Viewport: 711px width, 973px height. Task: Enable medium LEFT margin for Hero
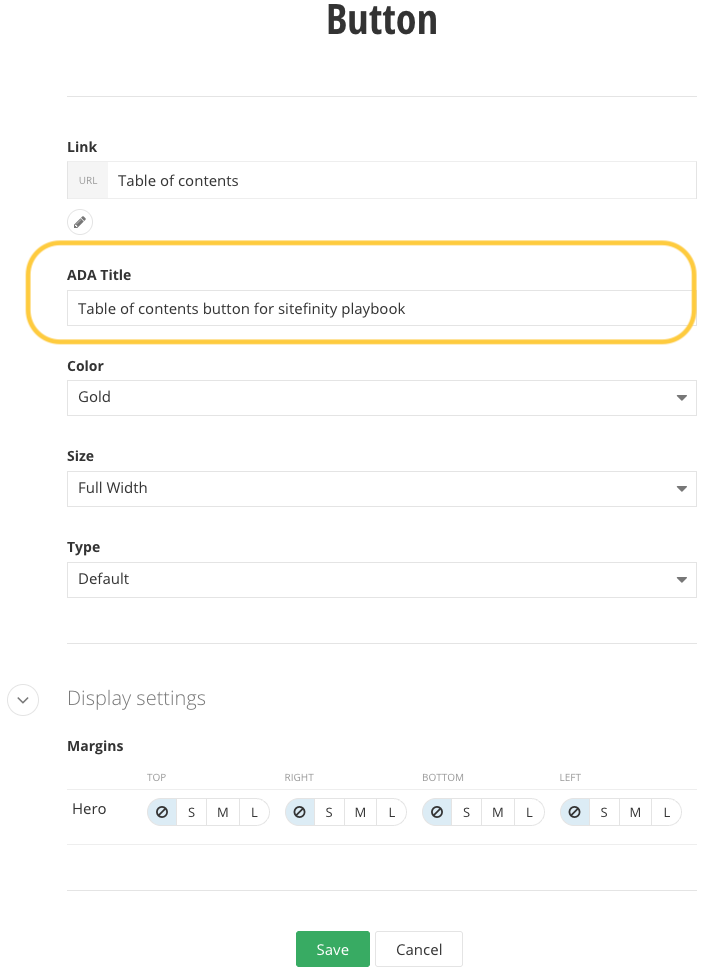coord(635,811)
